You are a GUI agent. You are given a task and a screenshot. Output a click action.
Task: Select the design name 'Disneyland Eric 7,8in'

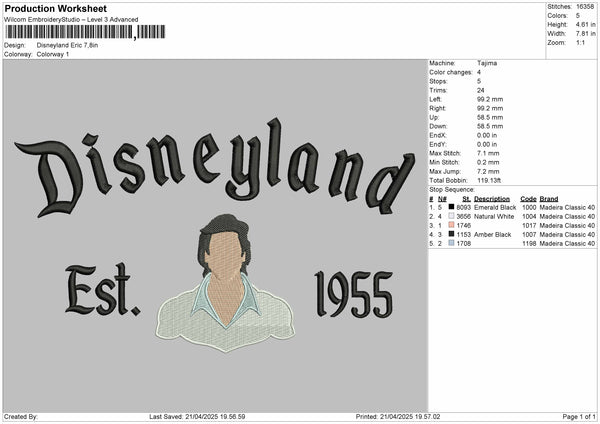67,45
